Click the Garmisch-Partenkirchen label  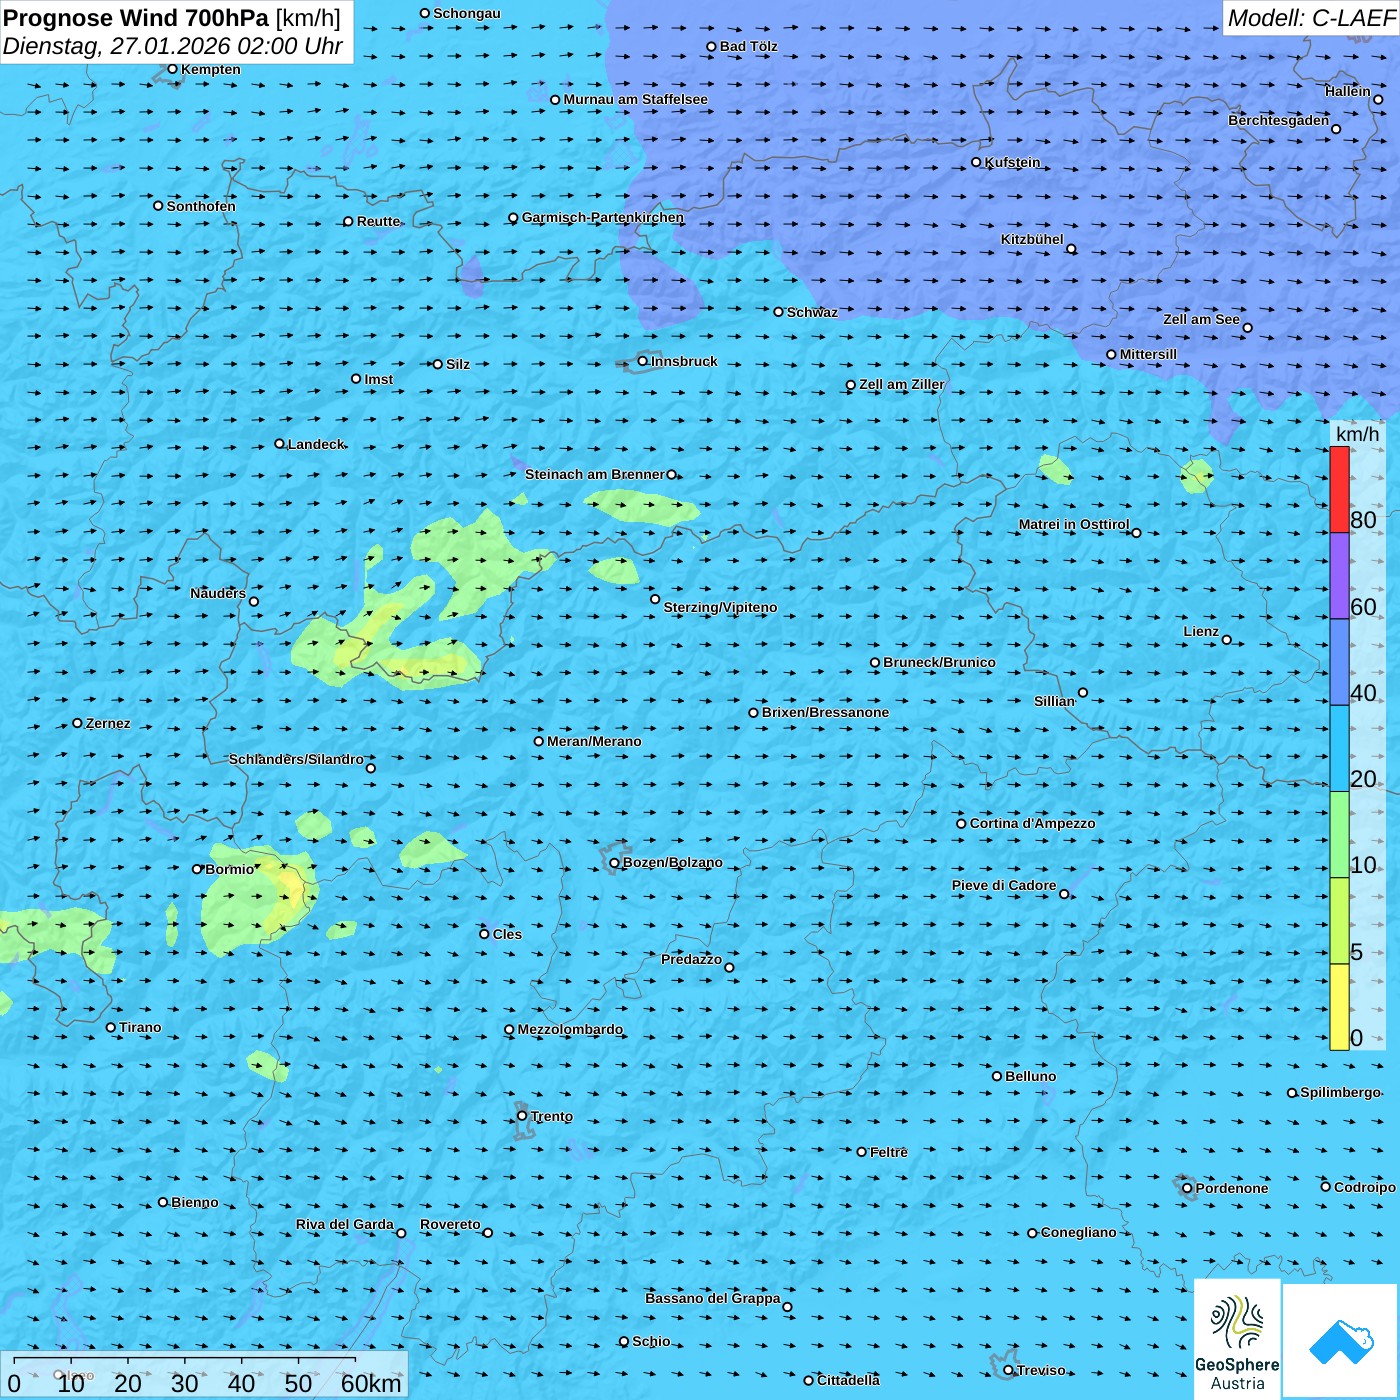pyautogui.click(x=603, y=217)
